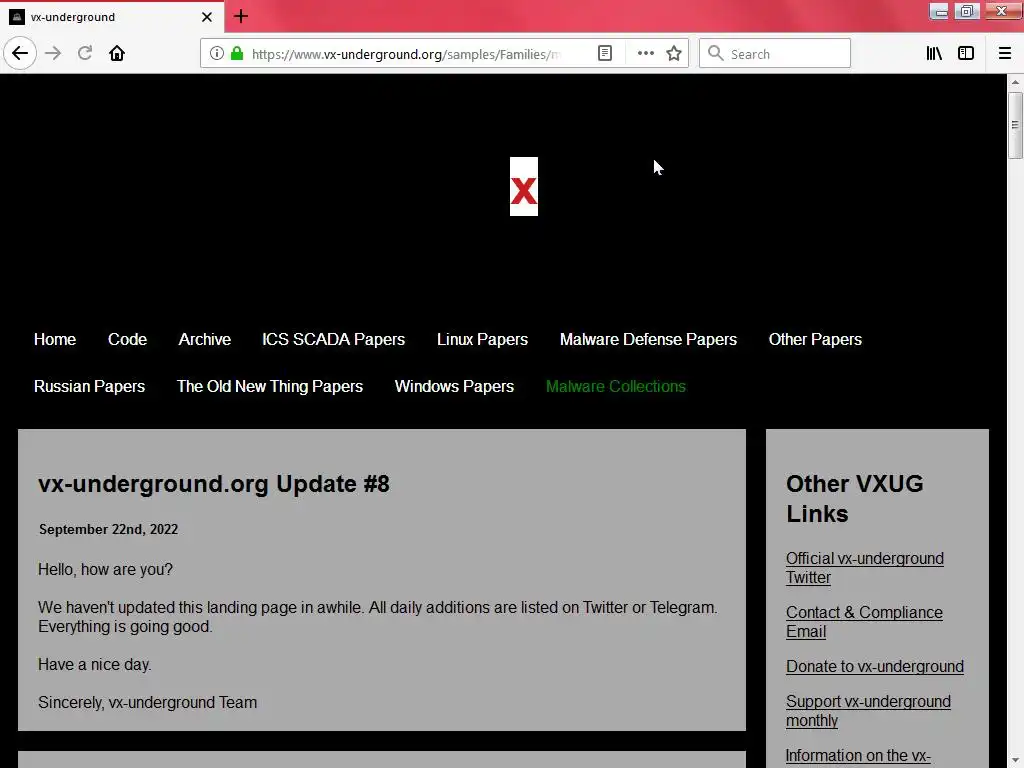Click the September 22nd, 2022 date

tap(108, 530)
